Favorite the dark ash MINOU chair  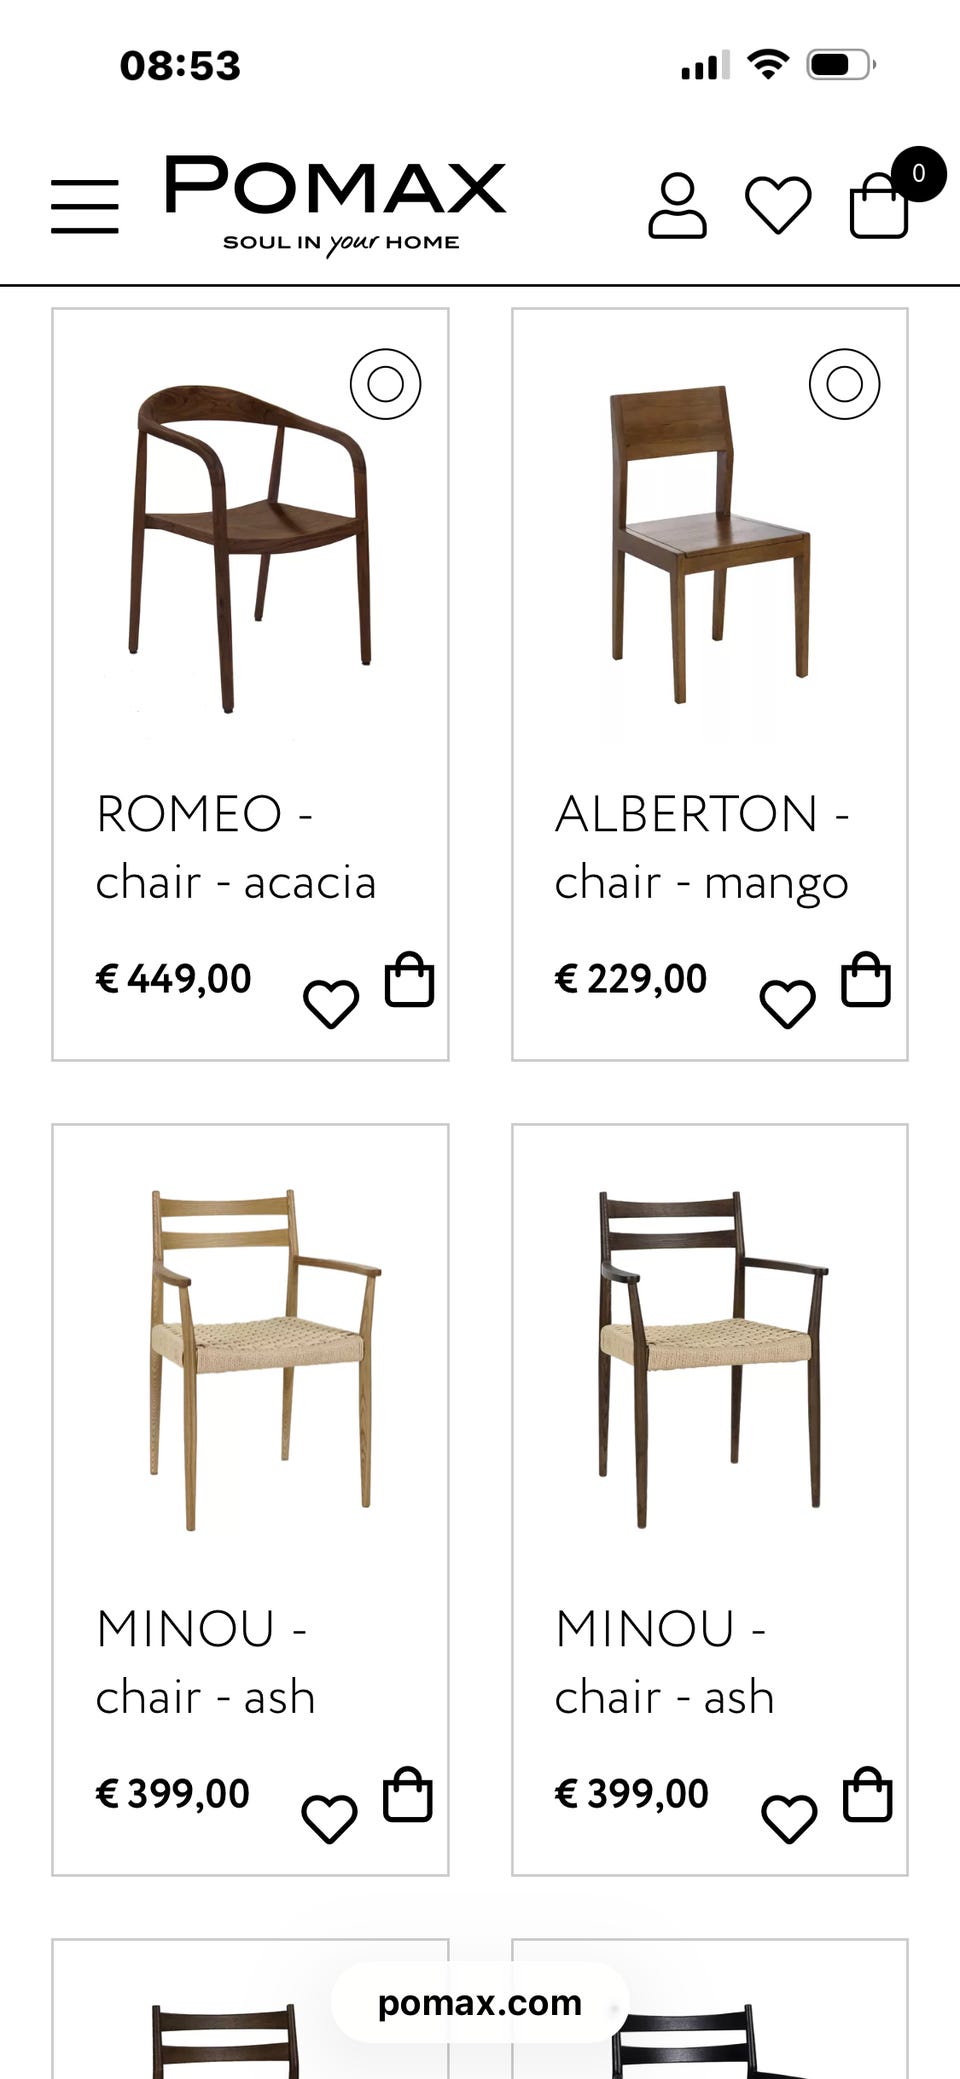pyautogui.click(x=789, y=1818)
